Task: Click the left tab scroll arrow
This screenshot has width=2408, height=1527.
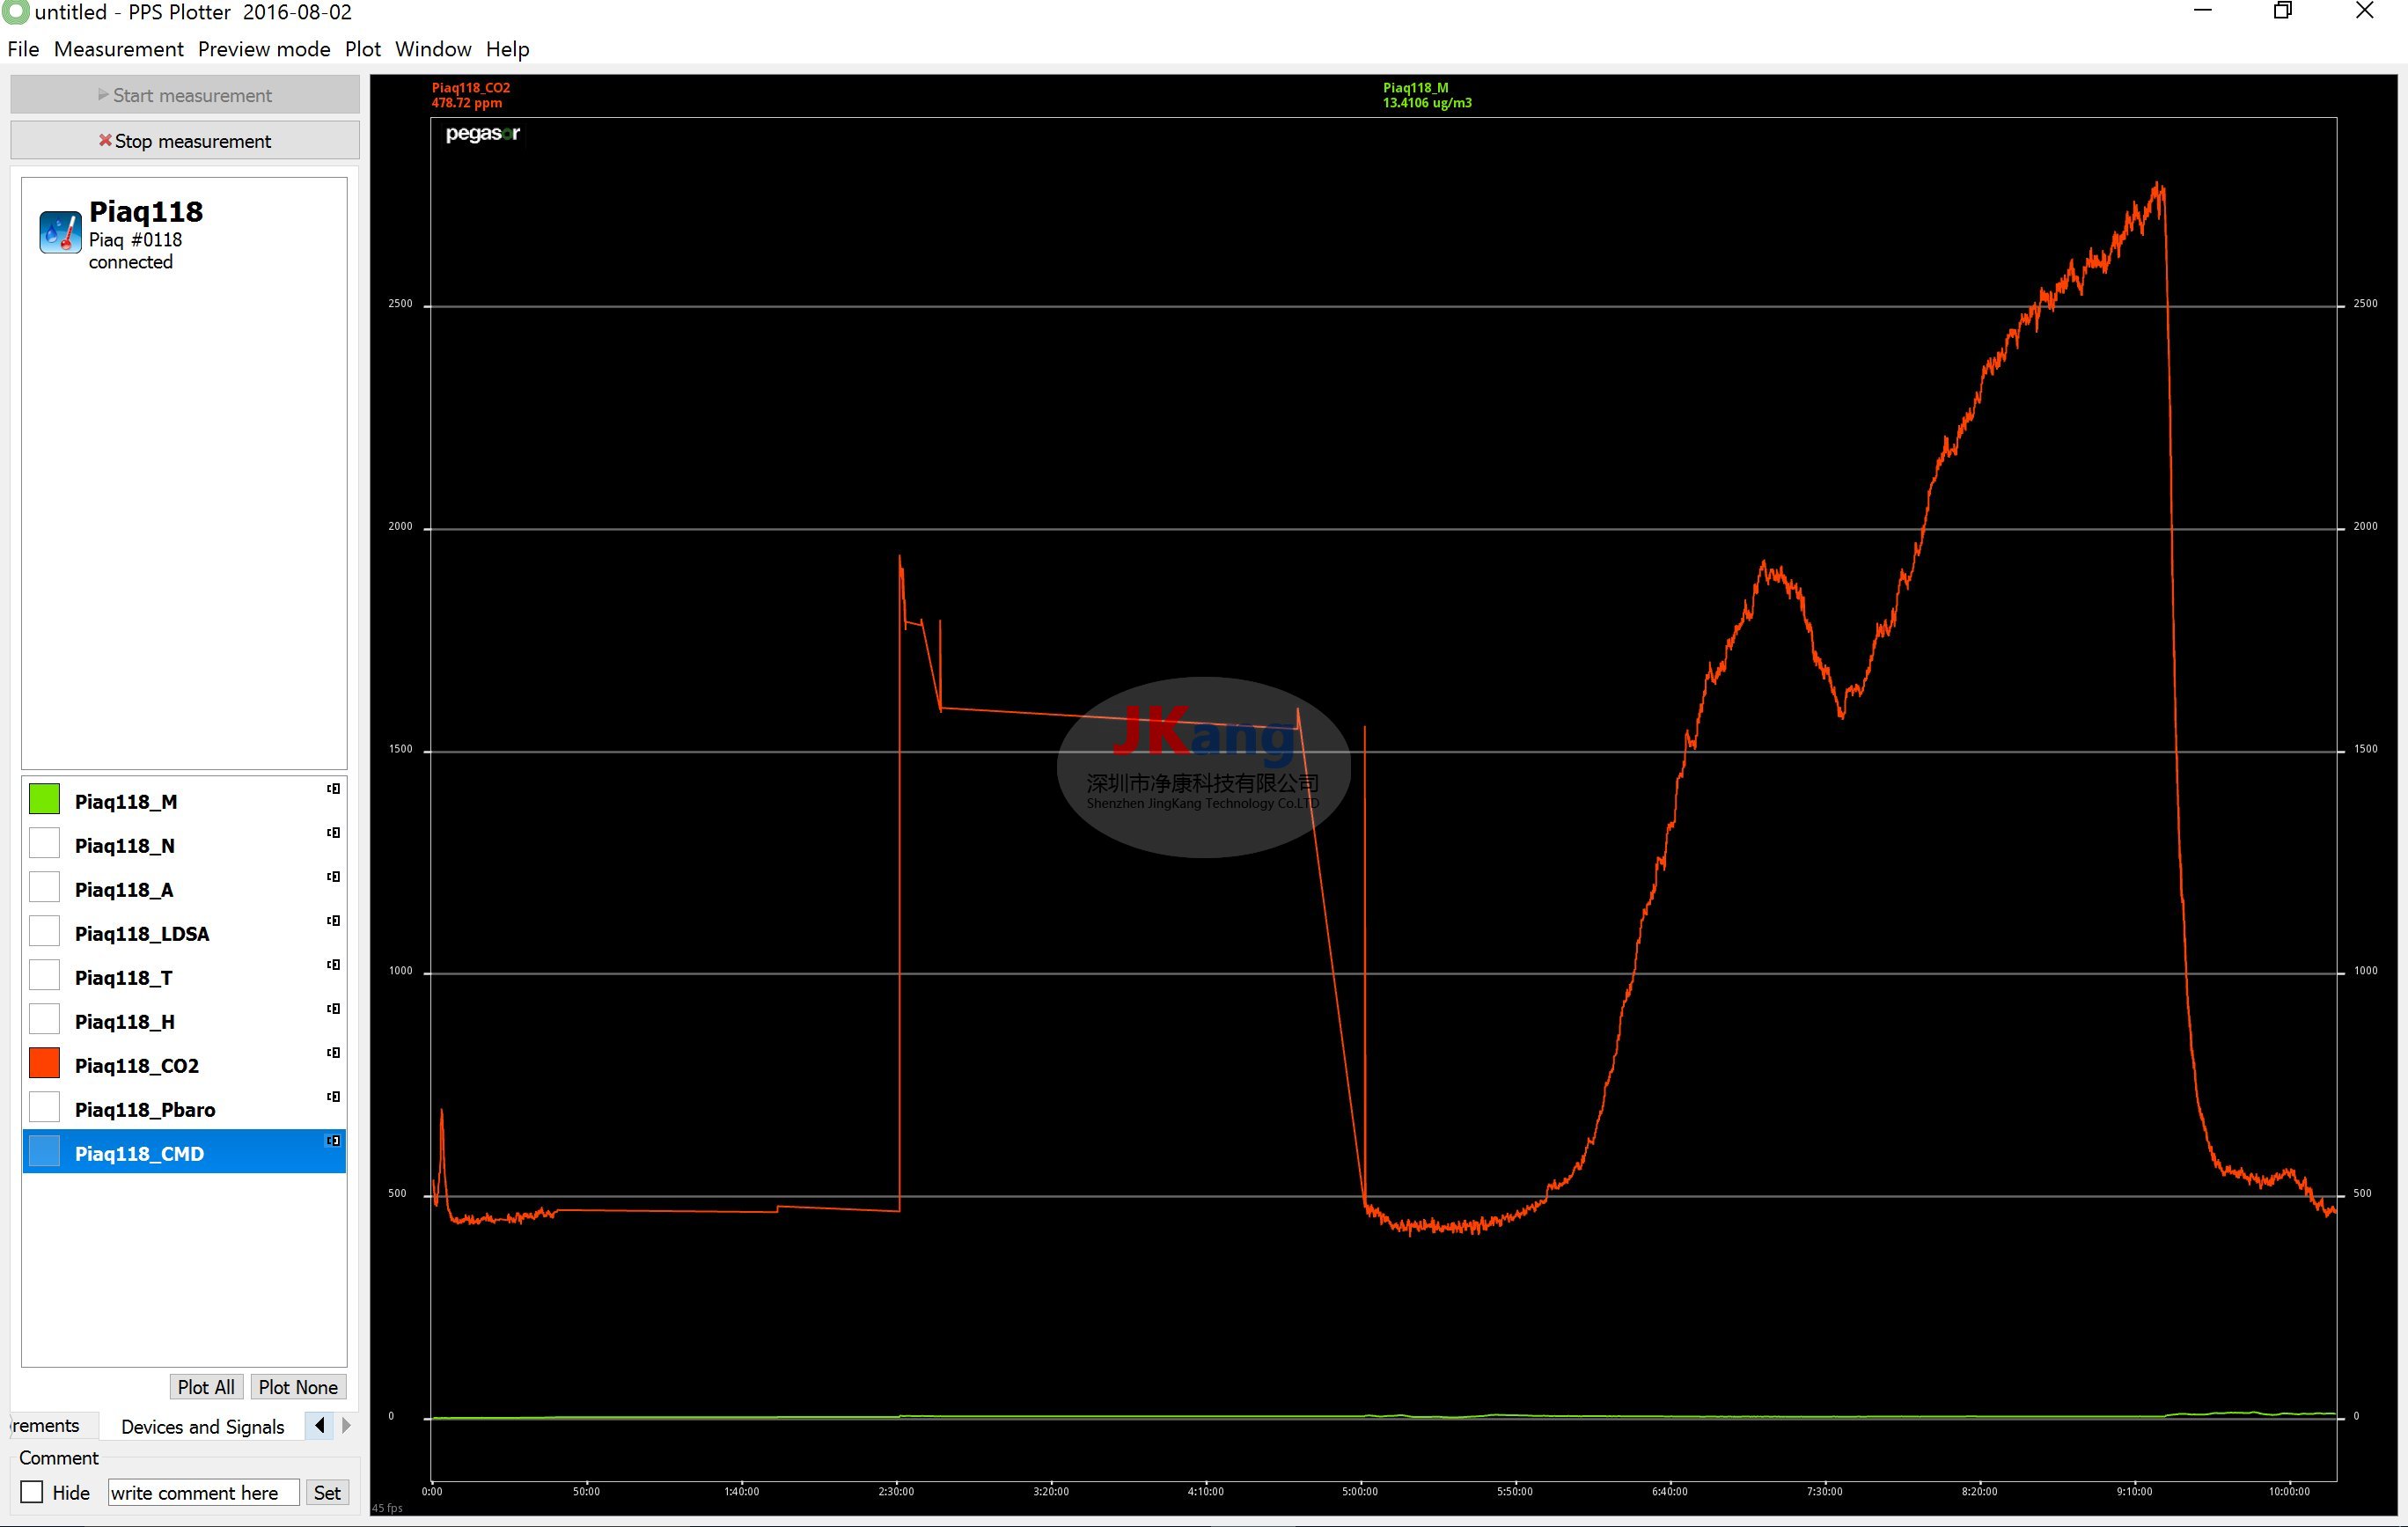Action: (x=319, y=1425)
